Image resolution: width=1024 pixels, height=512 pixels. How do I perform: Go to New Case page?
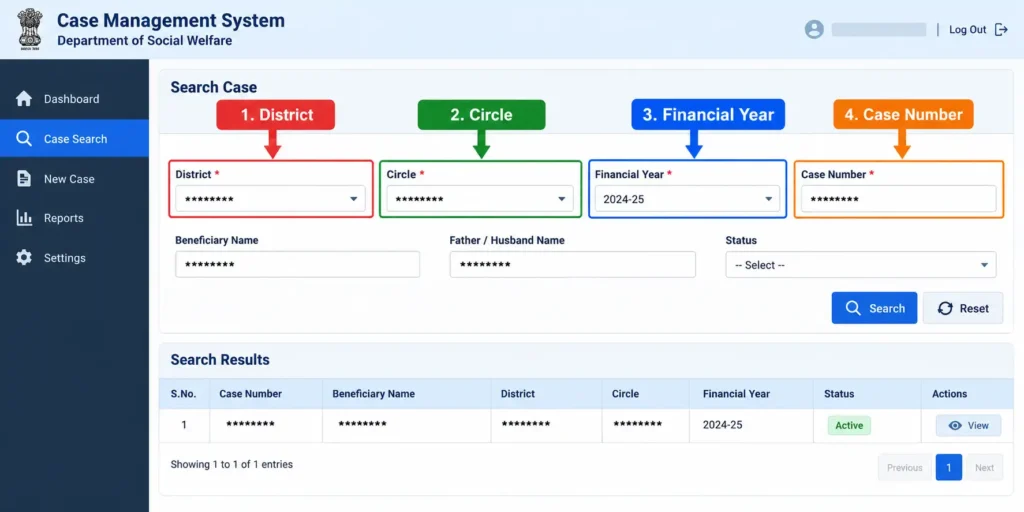[x=74, y=178]
